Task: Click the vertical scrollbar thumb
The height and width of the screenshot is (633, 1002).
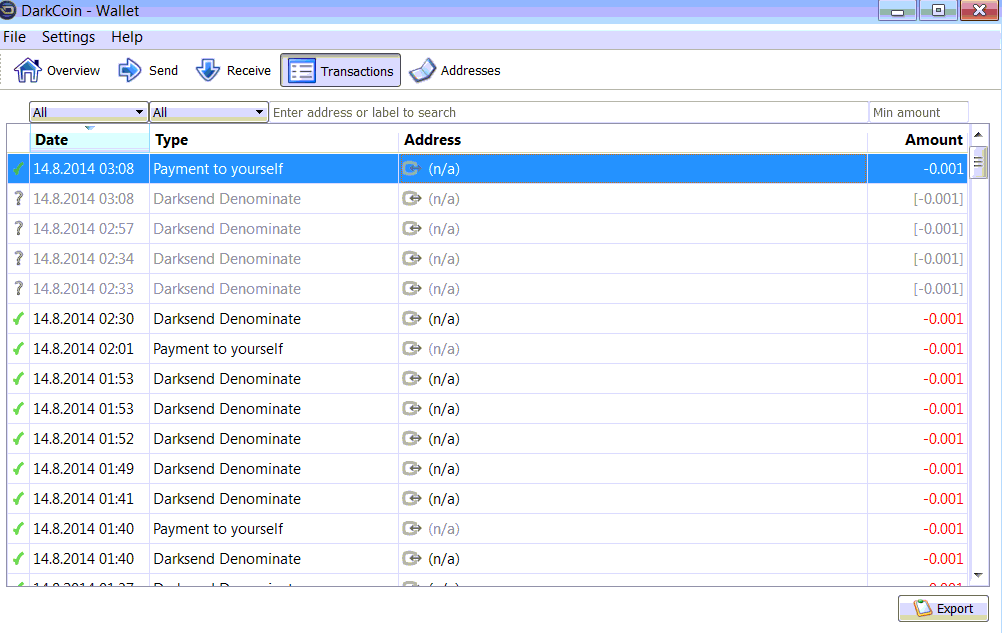Action: (x=978, y=163)
